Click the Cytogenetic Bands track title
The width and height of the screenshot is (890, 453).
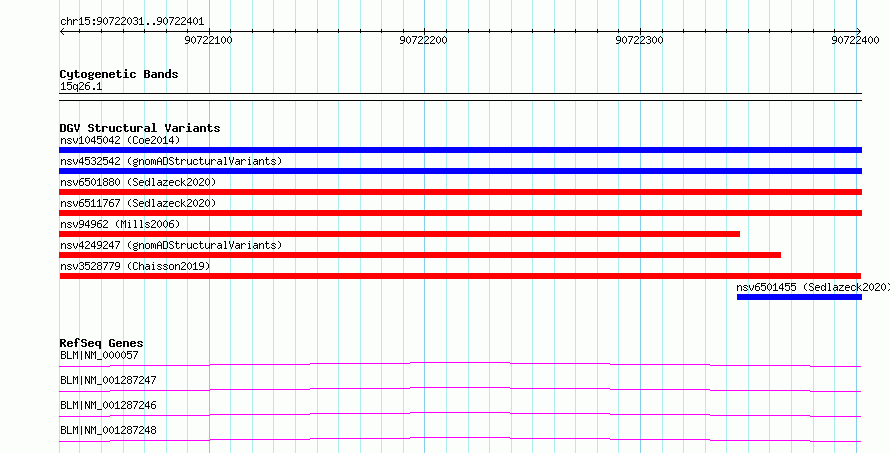(x=119, y=74)
